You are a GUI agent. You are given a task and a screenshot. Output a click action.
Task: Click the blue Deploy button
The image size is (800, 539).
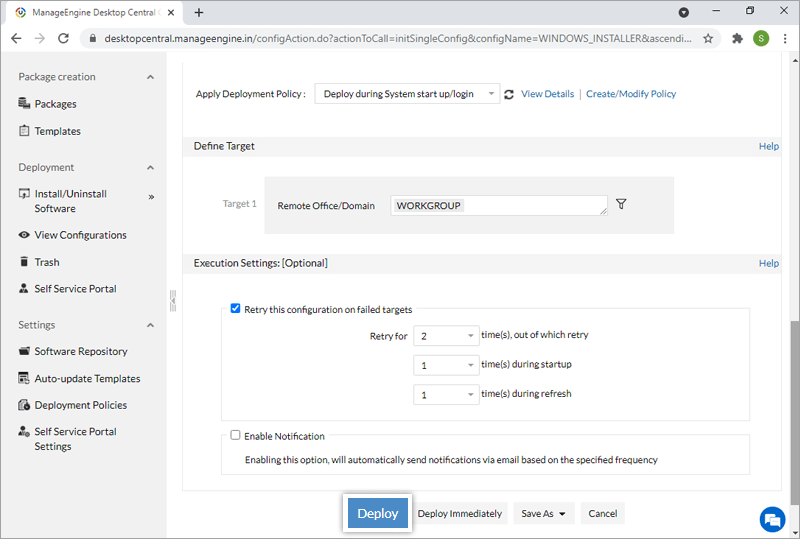(378, 513)
